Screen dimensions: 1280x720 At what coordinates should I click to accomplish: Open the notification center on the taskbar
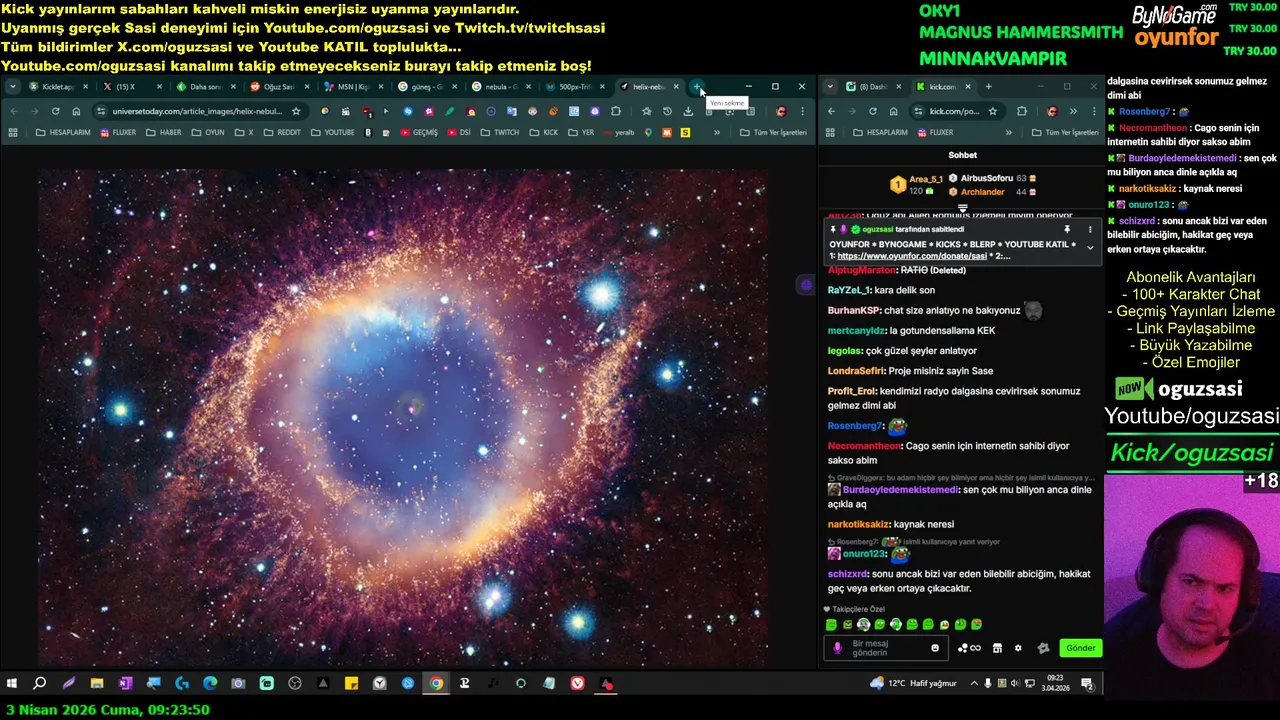click(1087, 684)
